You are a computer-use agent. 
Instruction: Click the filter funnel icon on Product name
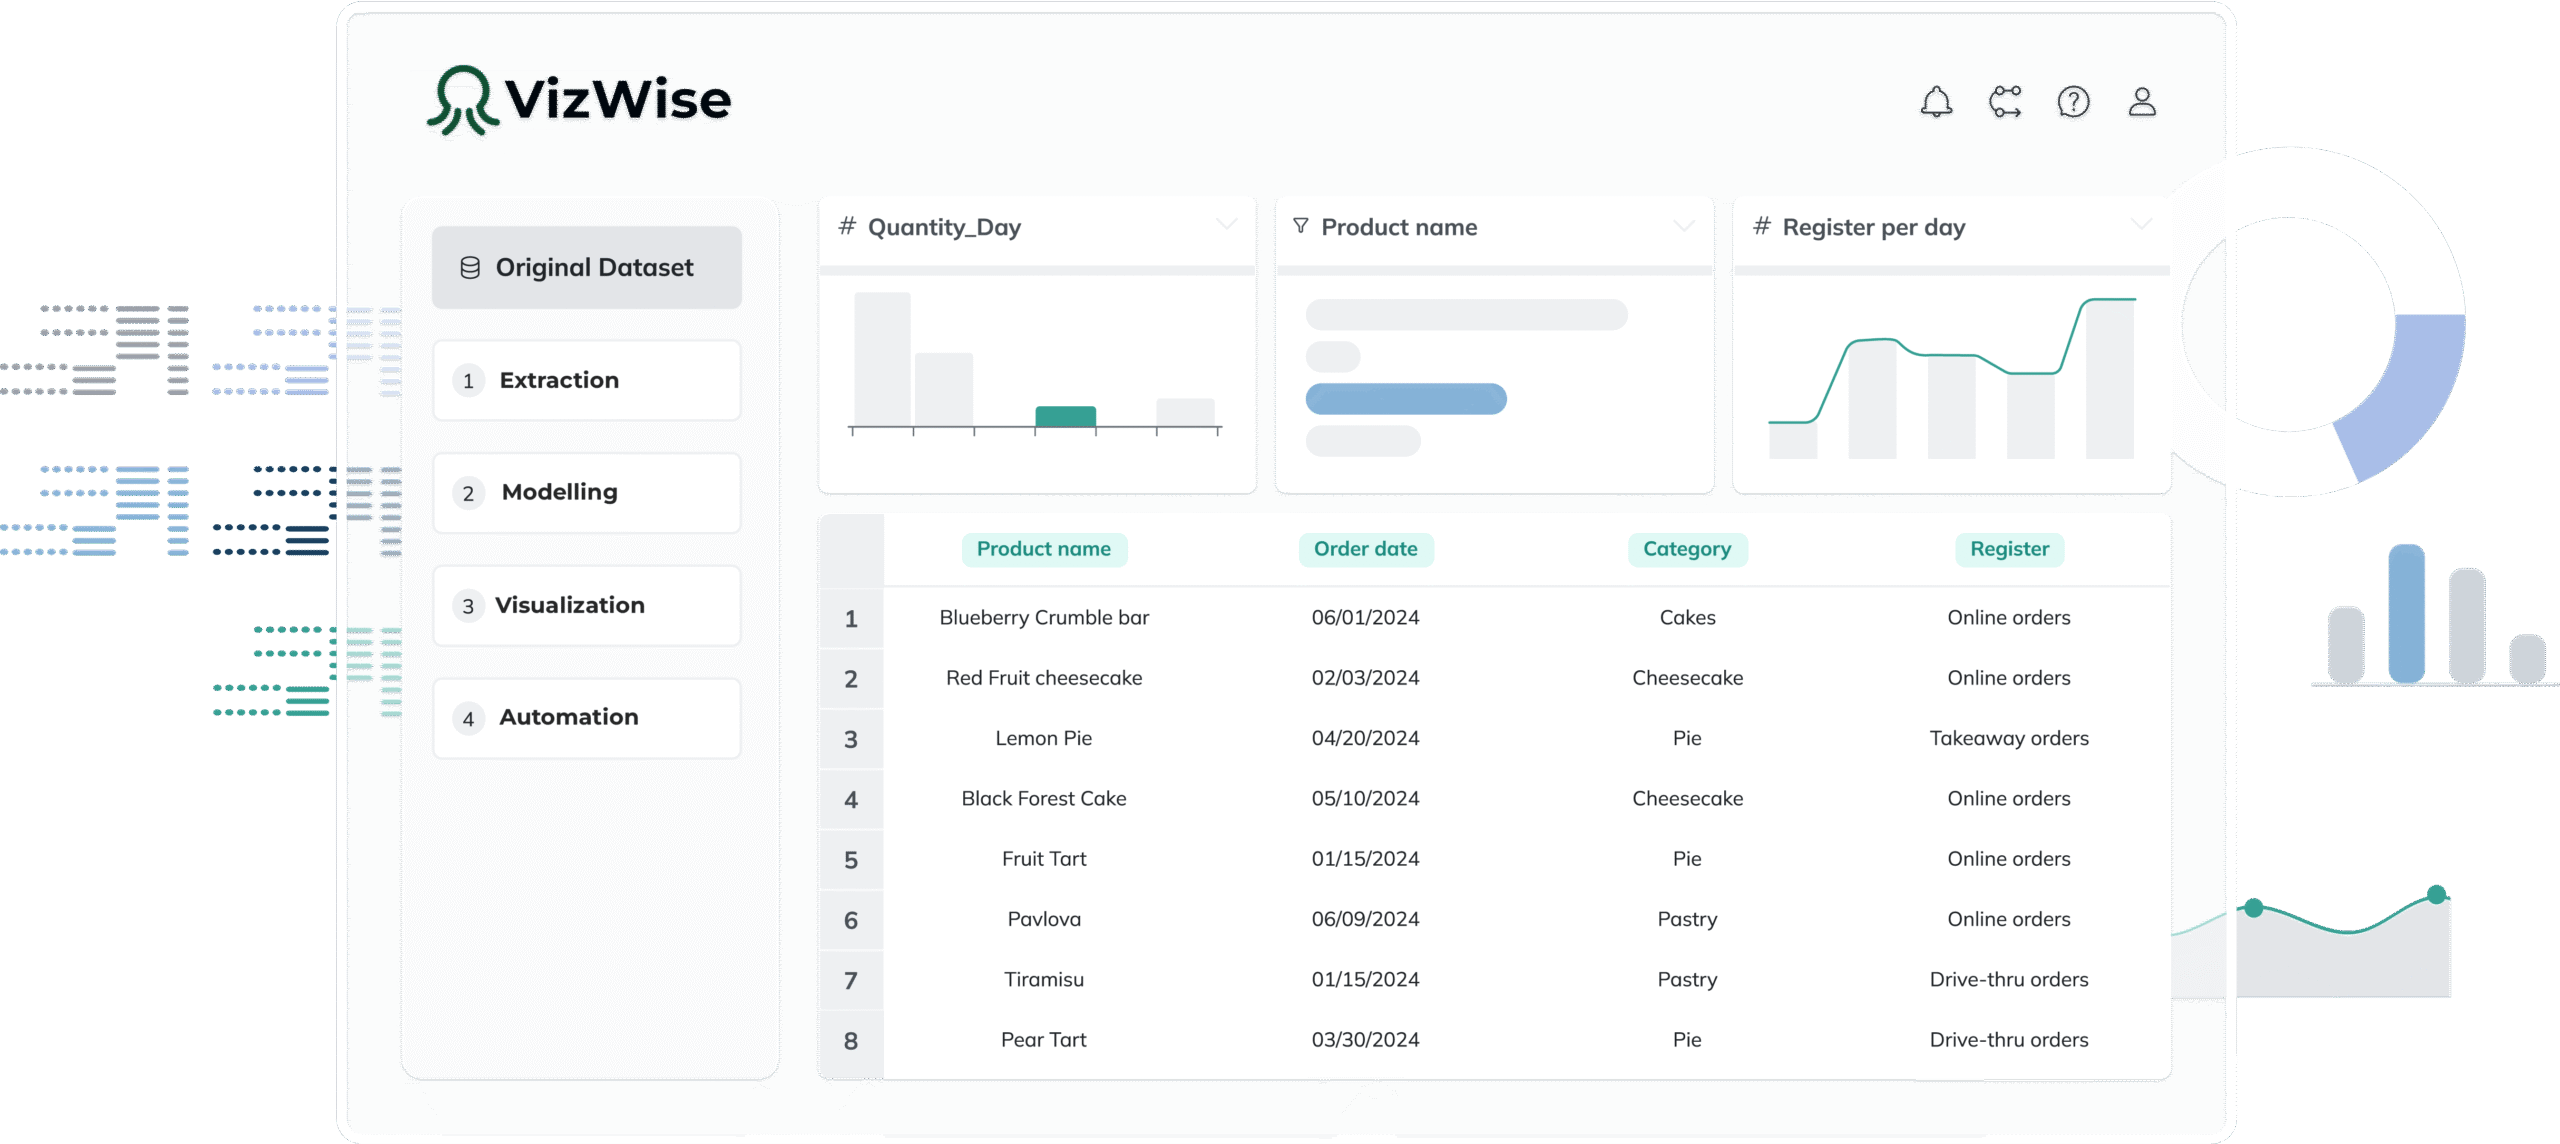click(x=1300, y=226)
